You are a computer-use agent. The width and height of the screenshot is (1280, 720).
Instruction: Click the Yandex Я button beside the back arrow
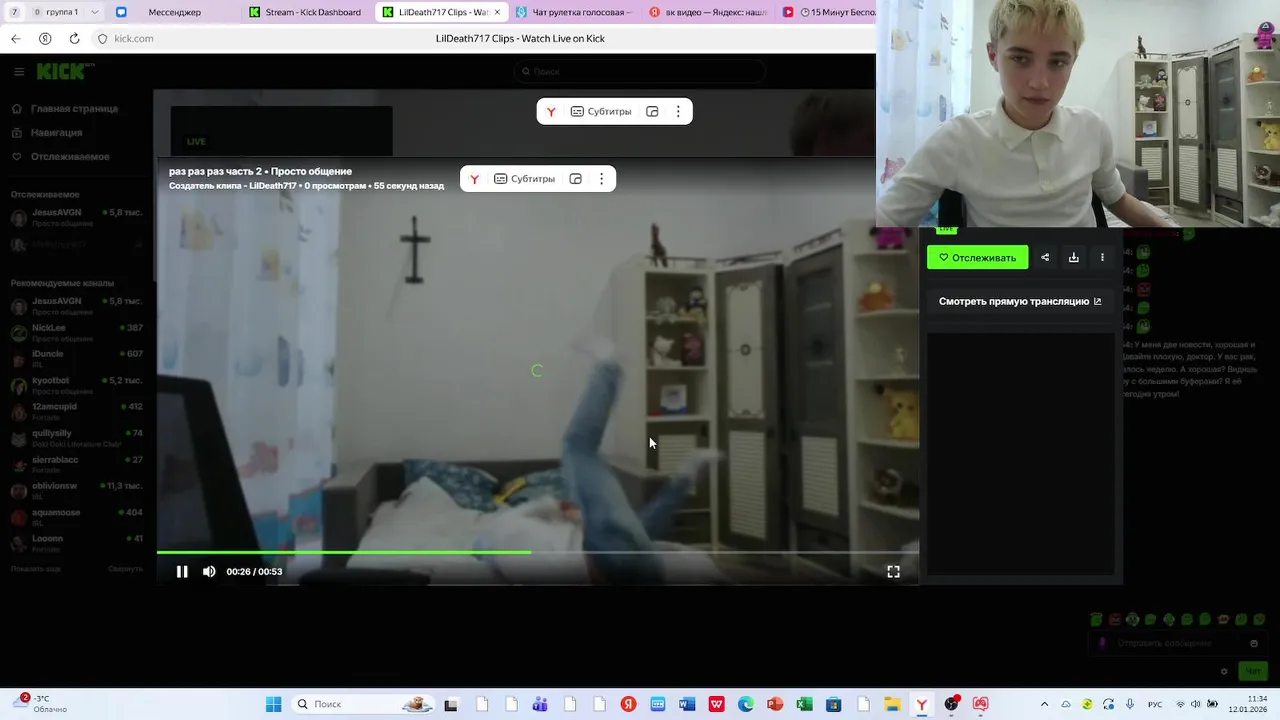click(x=45, y=39)
